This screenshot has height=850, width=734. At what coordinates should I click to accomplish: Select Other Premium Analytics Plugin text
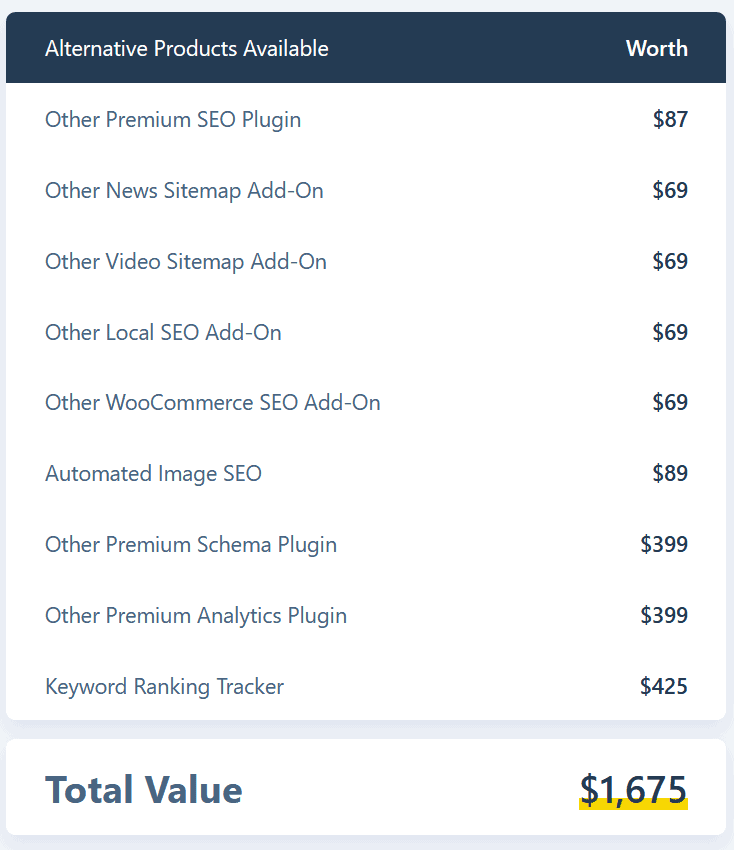(196, 616)
